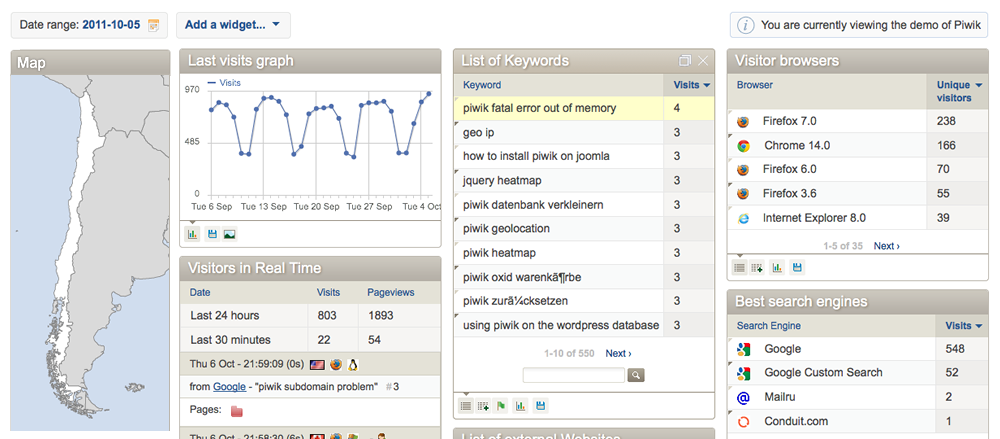The width and height of the screenshot is (1000, 439).
Task: Switch Keywords widget to bar chart view
Action: [521, 405]
